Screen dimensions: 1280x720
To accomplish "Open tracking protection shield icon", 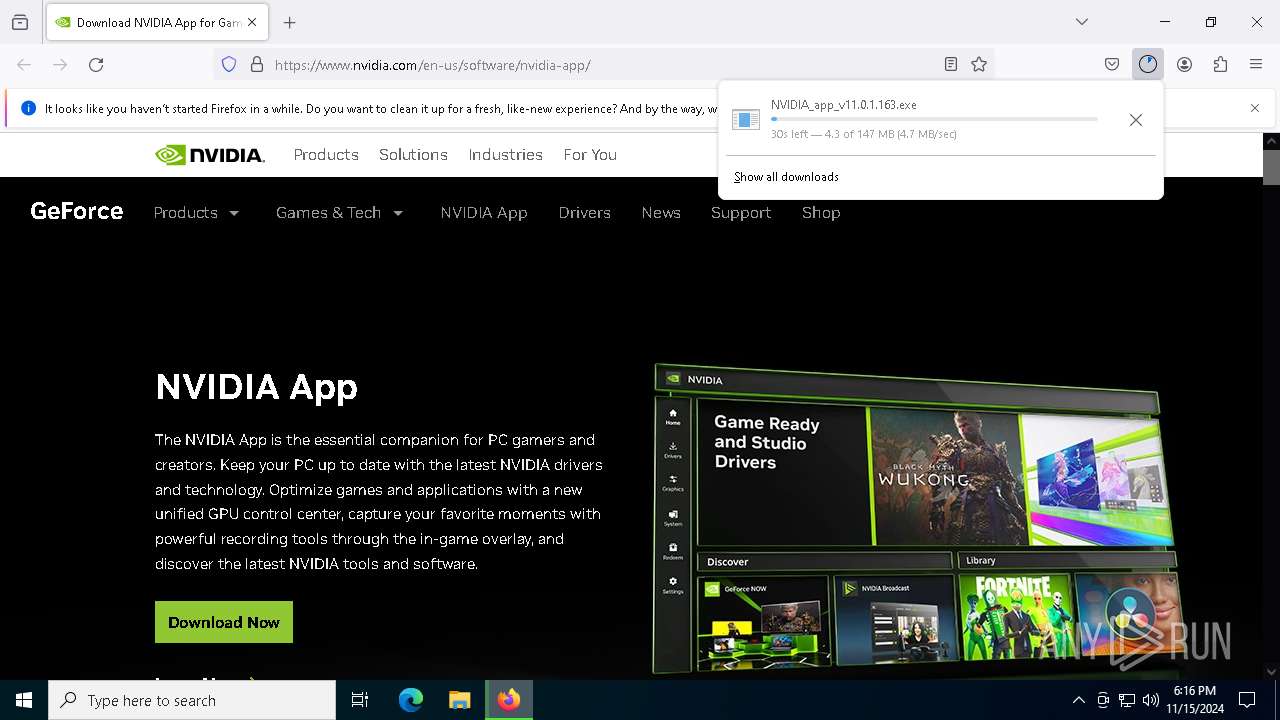I will [x=229, y=64].
